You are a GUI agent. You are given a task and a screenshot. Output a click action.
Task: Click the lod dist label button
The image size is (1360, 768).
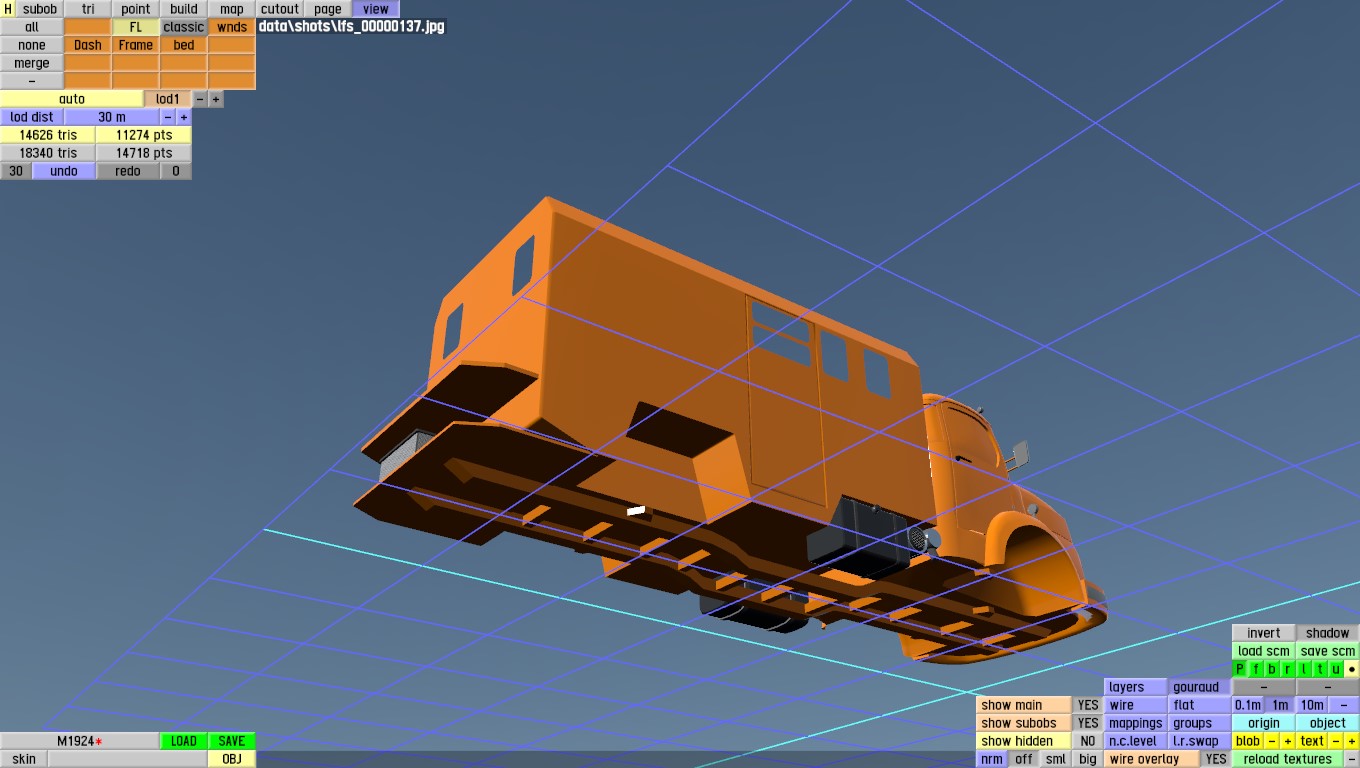(x=32, y=117)
